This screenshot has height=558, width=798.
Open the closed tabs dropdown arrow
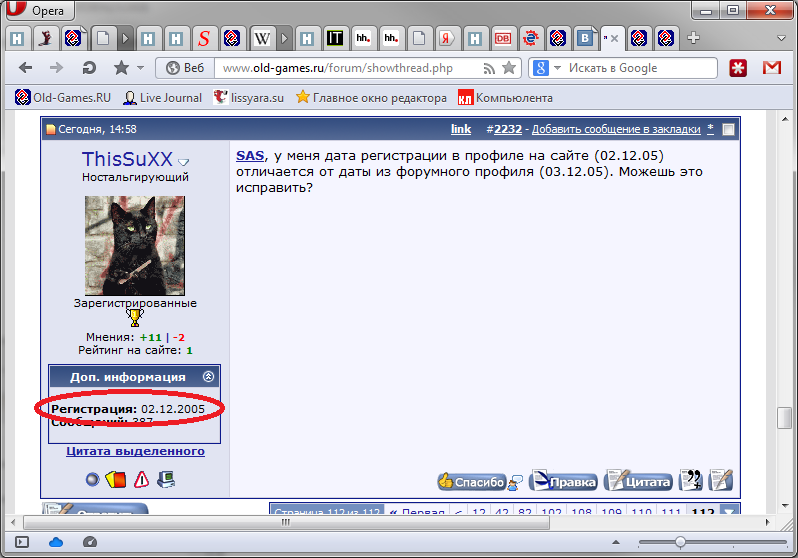pyautogui.click(x=782, y=38)
